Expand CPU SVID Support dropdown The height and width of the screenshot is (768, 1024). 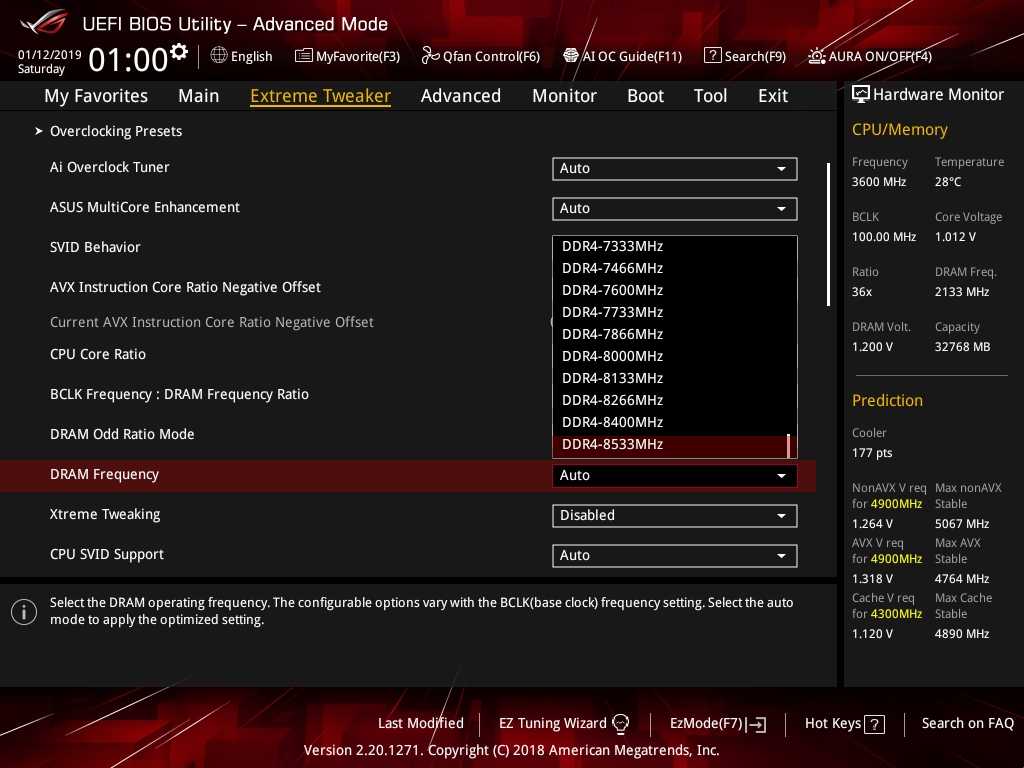point(674,556)
